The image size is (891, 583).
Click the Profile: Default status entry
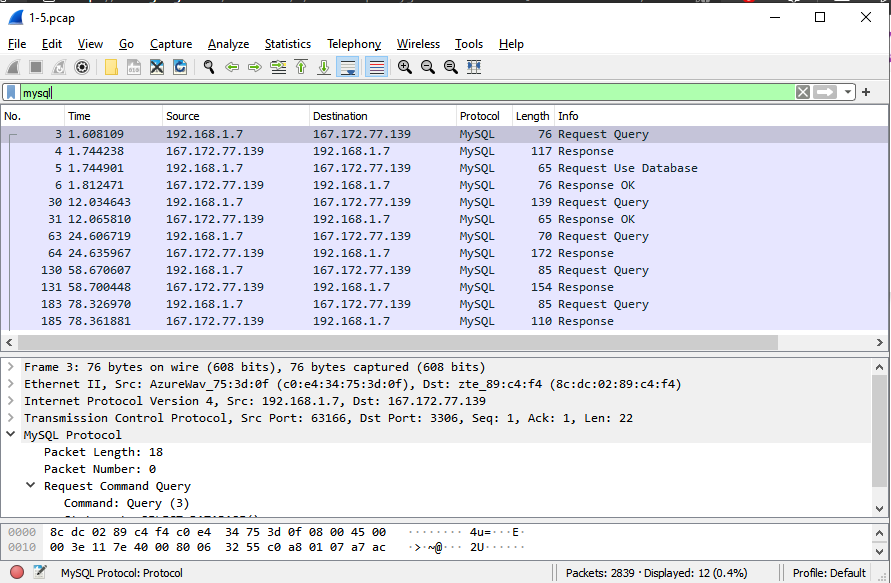coord(829,573)
